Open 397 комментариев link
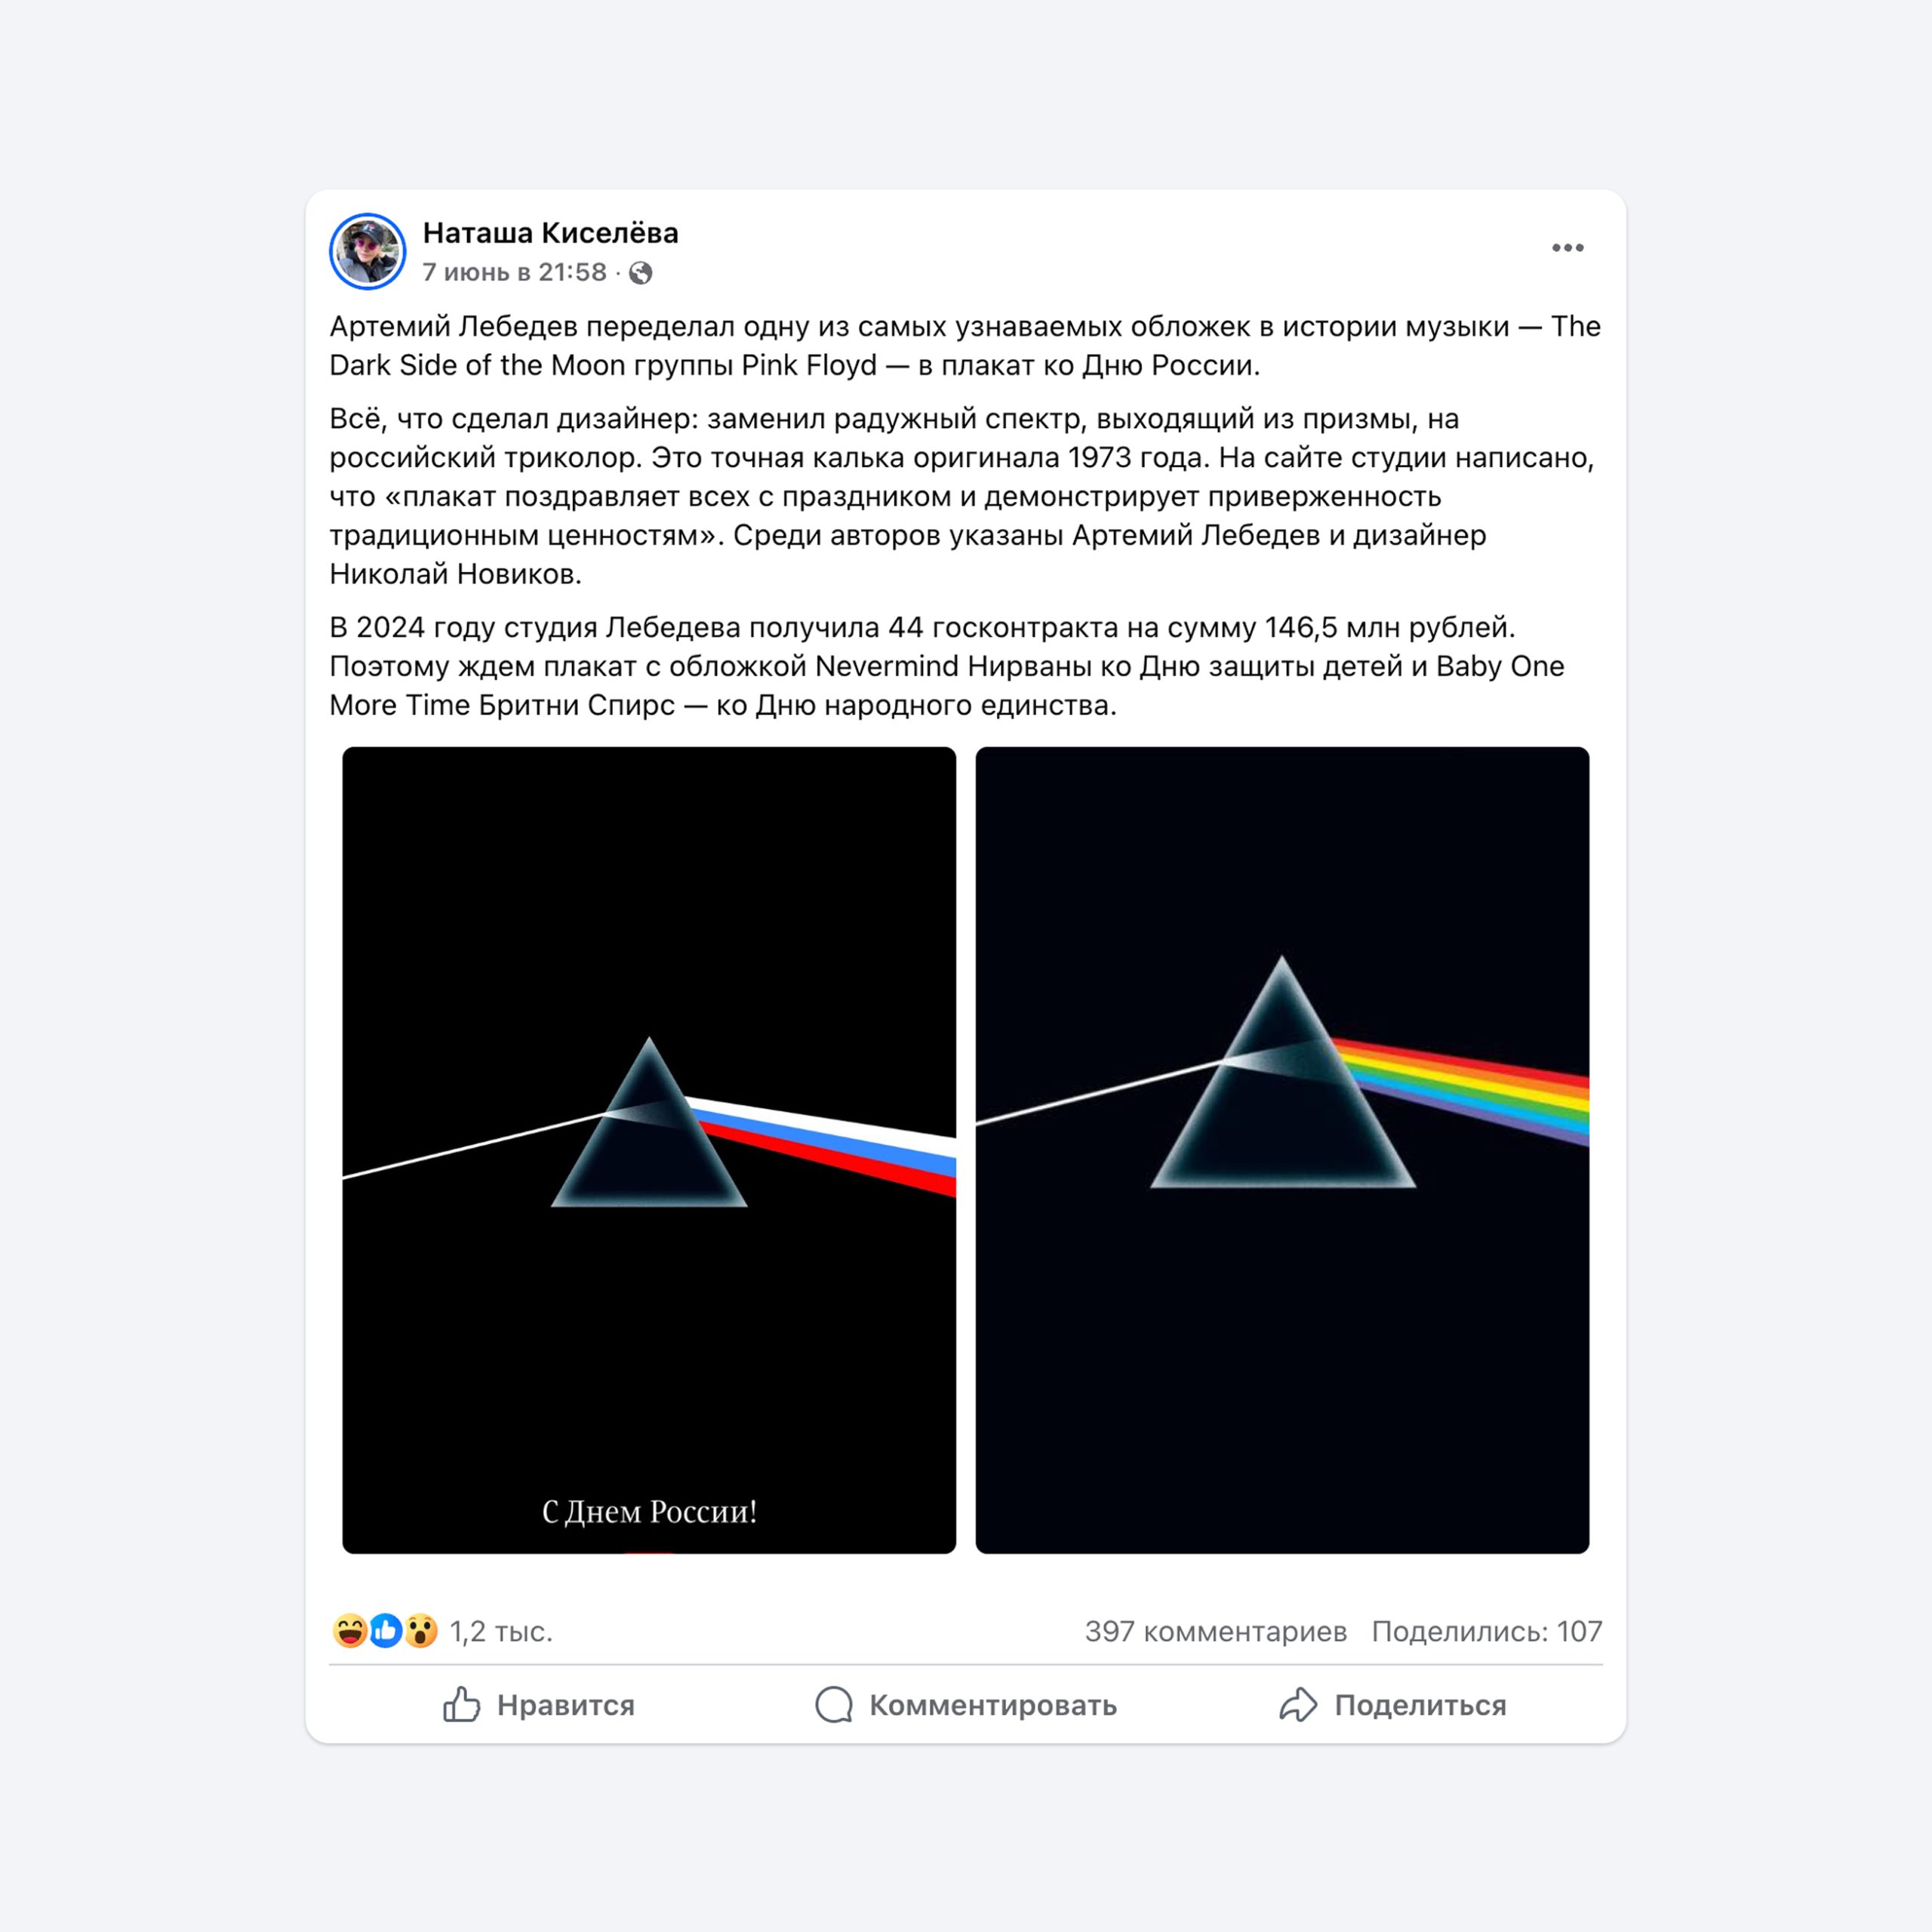This screenshot has width=1932, height=1932. (1216, 1632)
